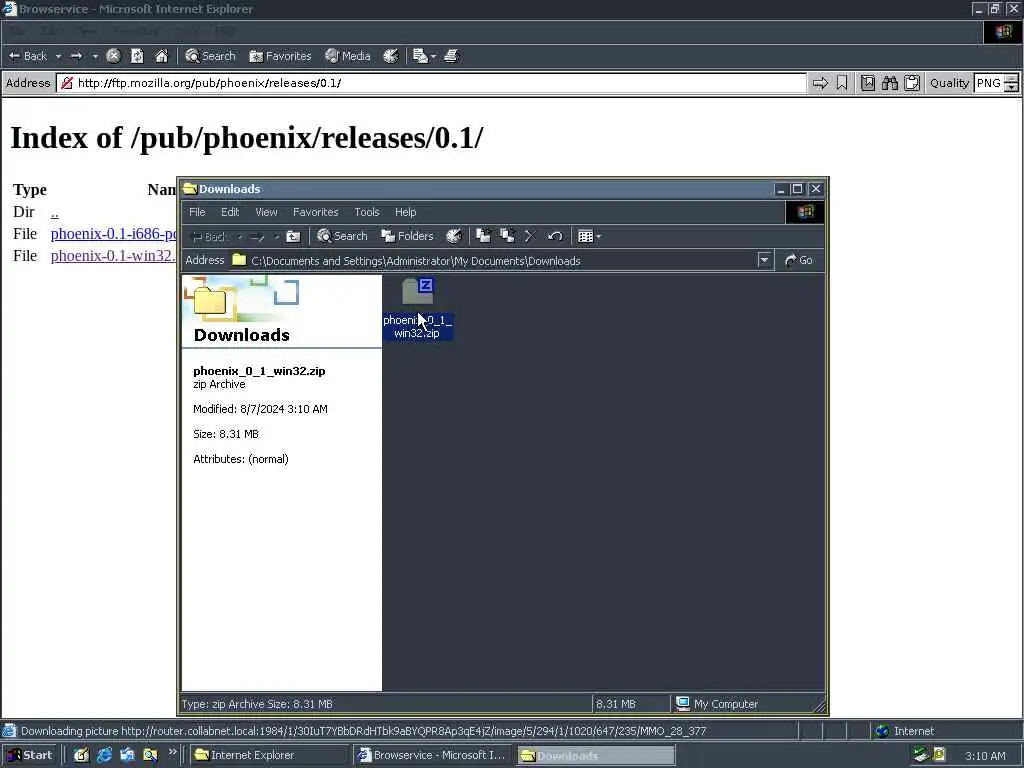Expand the Downloads address bar dropdown arrow
The width and height of the screenshot is (1024, 768).
pos(765,261)
